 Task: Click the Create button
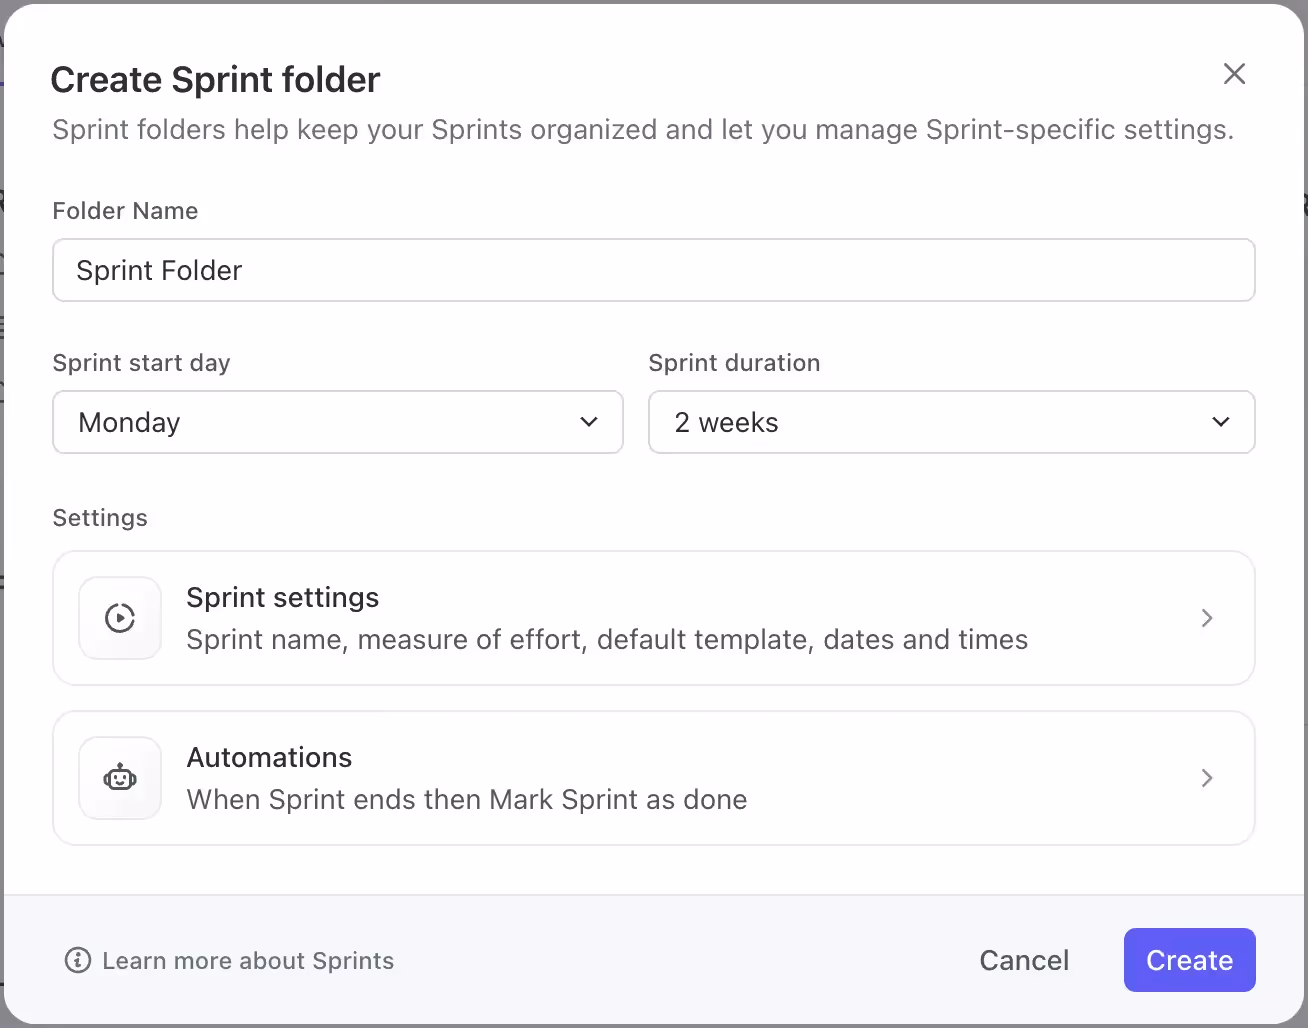click(x=1189, y=960)
